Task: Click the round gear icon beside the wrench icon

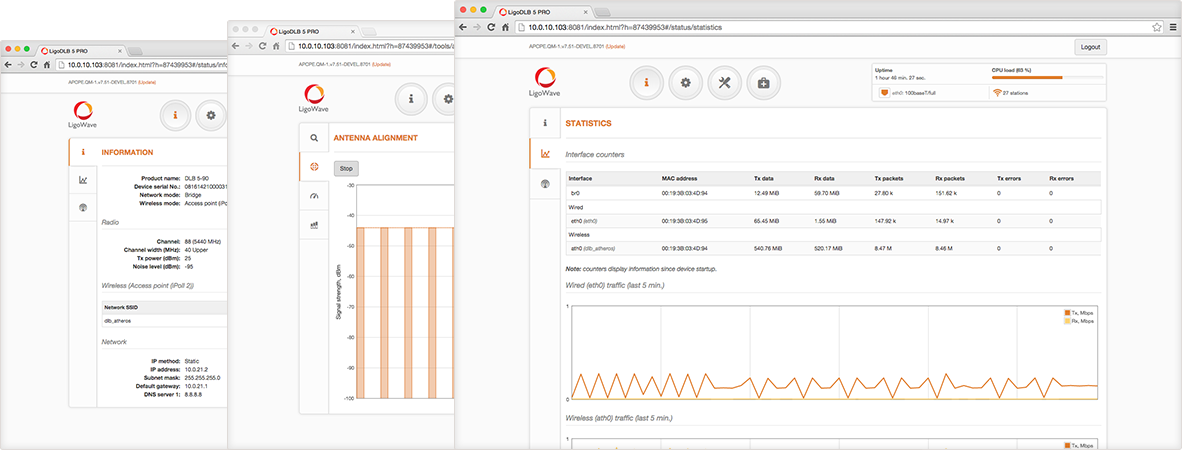Action: pos(685,83)
